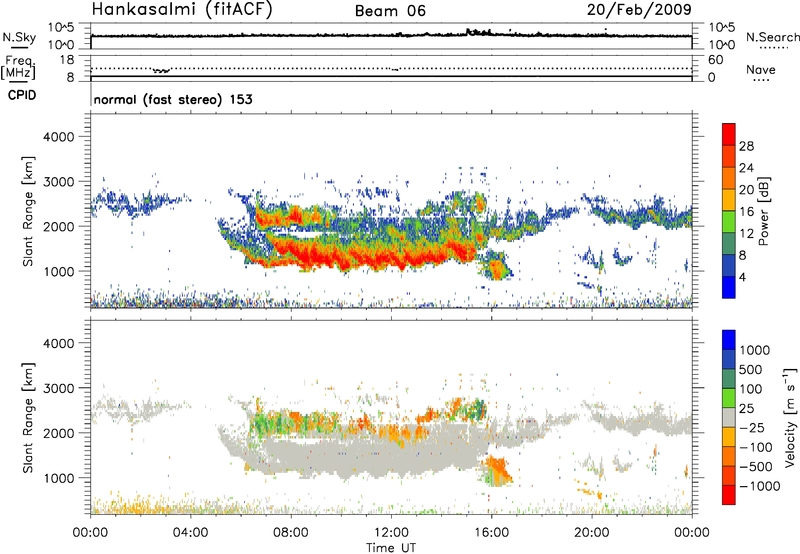
Task: Select the 'Freq. [MHz]' axis label
Action: (x=19, y=67)
